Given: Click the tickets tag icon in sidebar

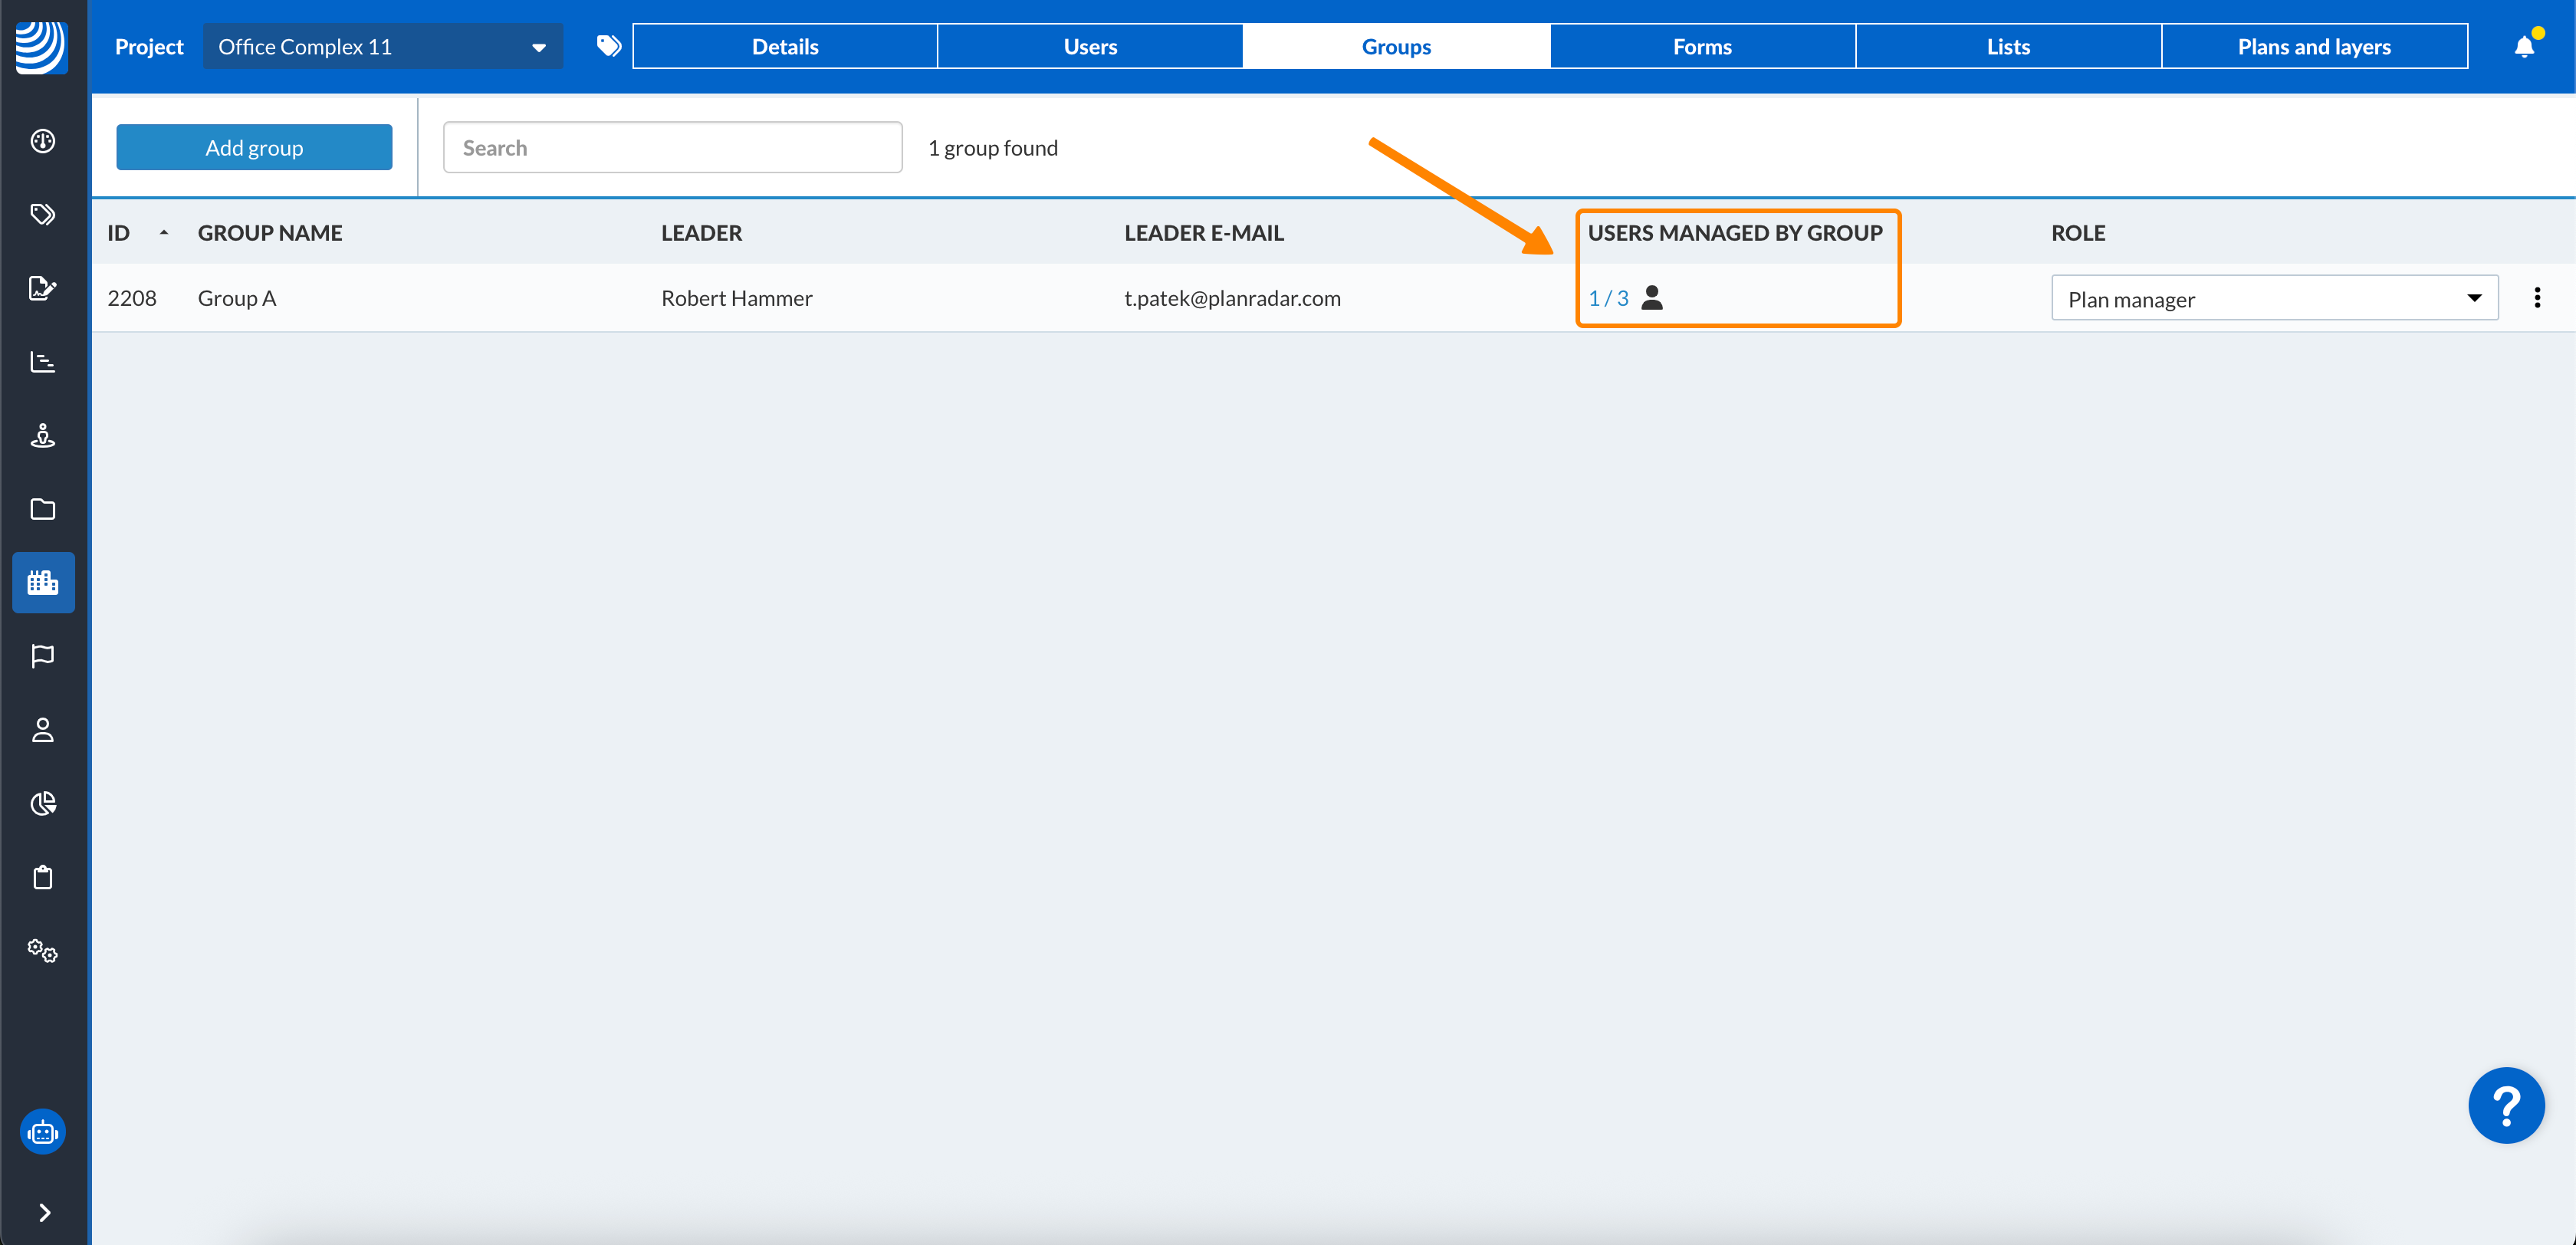Looking at the screenshot, I should coord(42,214).
